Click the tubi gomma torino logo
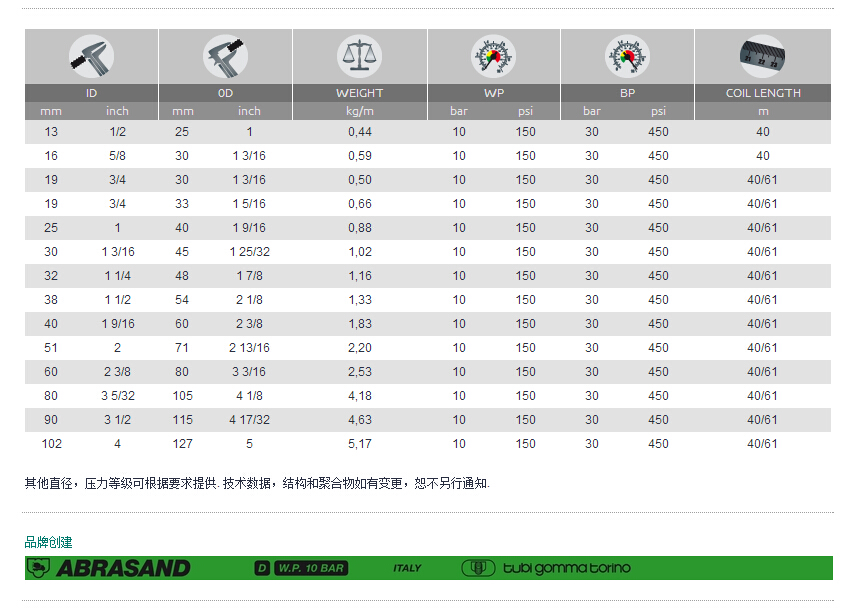856x609 pixels. pos(546,568)
